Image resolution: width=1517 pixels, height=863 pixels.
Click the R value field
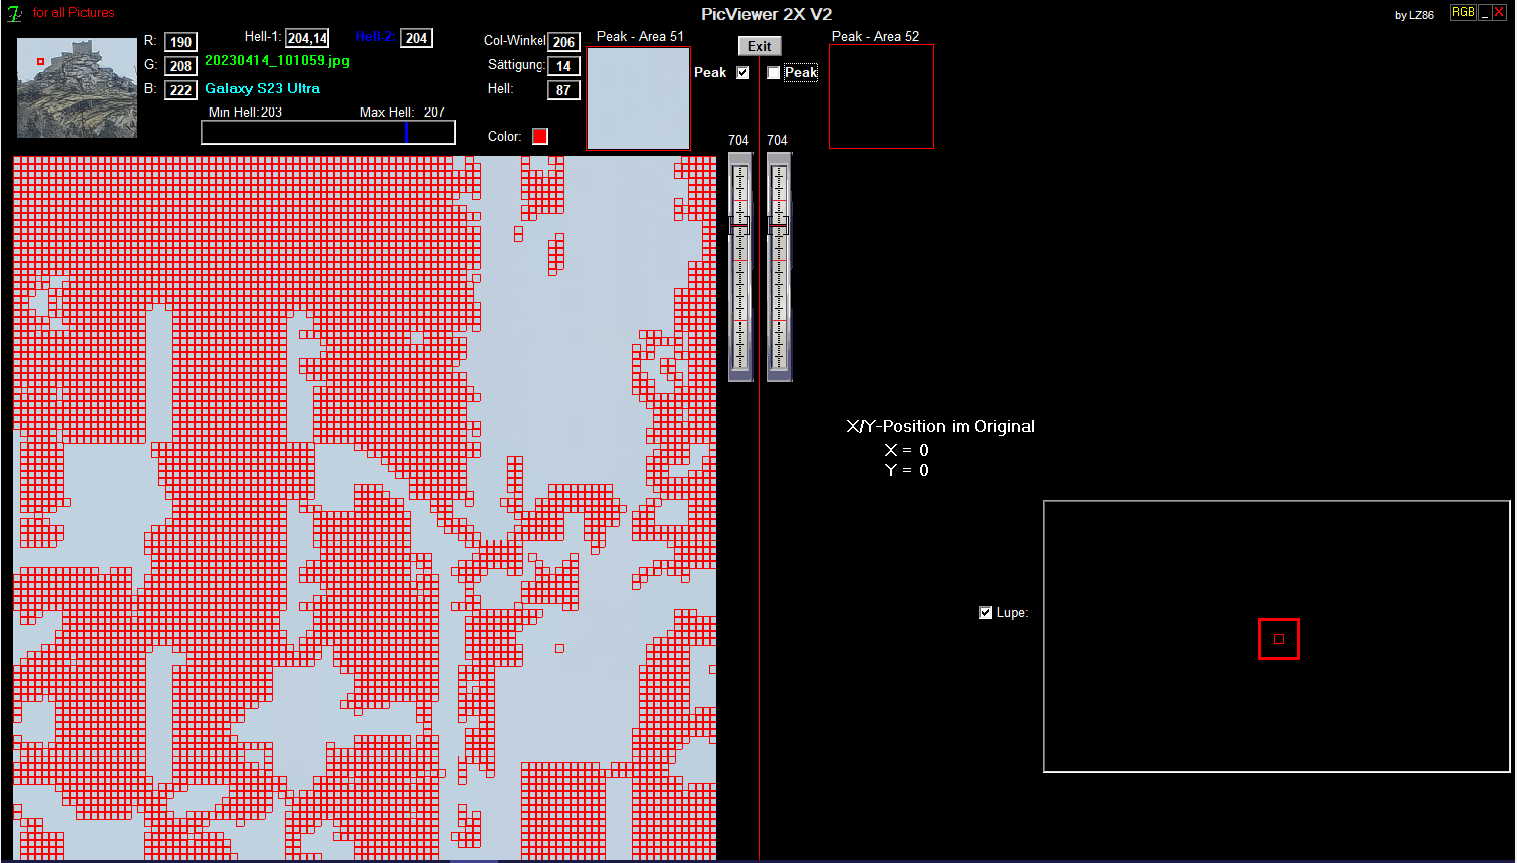coord(181,42)
